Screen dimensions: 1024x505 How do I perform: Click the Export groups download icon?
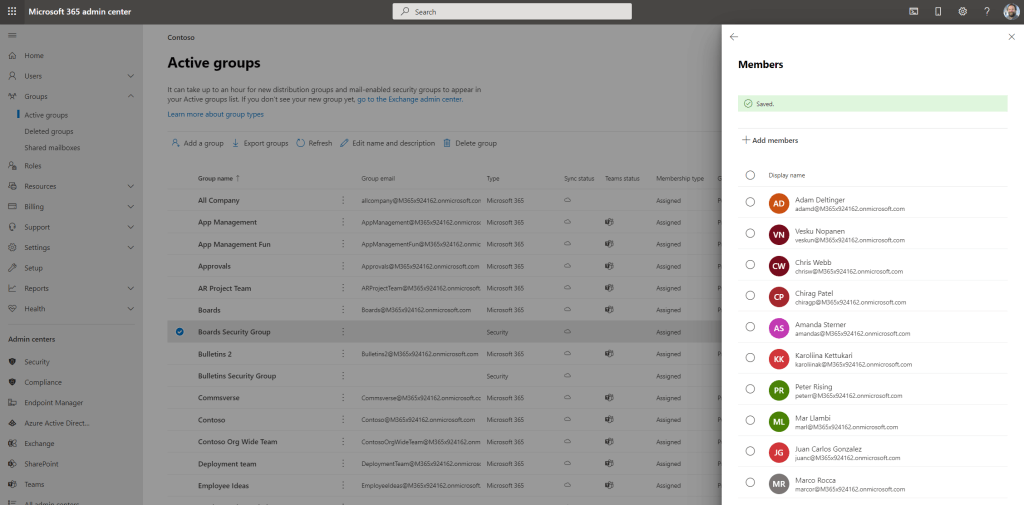click(236, 143)
